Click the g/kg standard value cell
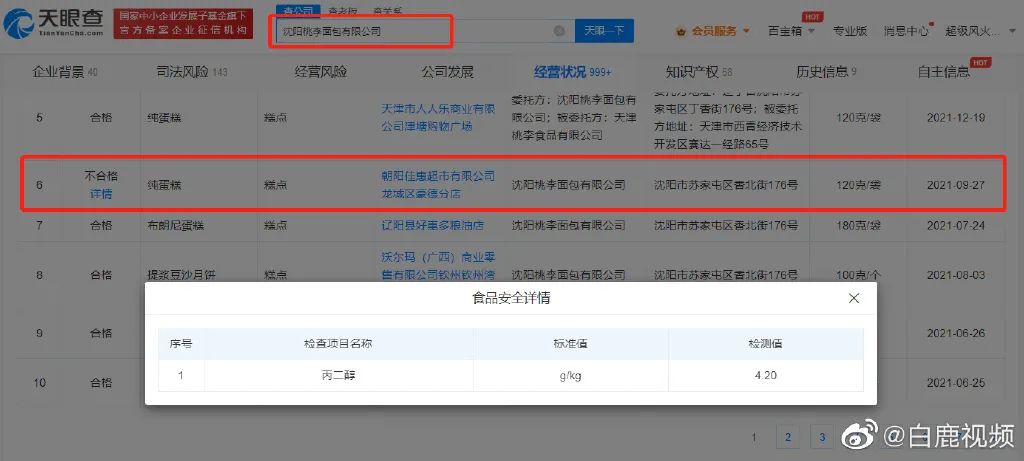This screenshot has height=461, width=1024. coord(571,375)
